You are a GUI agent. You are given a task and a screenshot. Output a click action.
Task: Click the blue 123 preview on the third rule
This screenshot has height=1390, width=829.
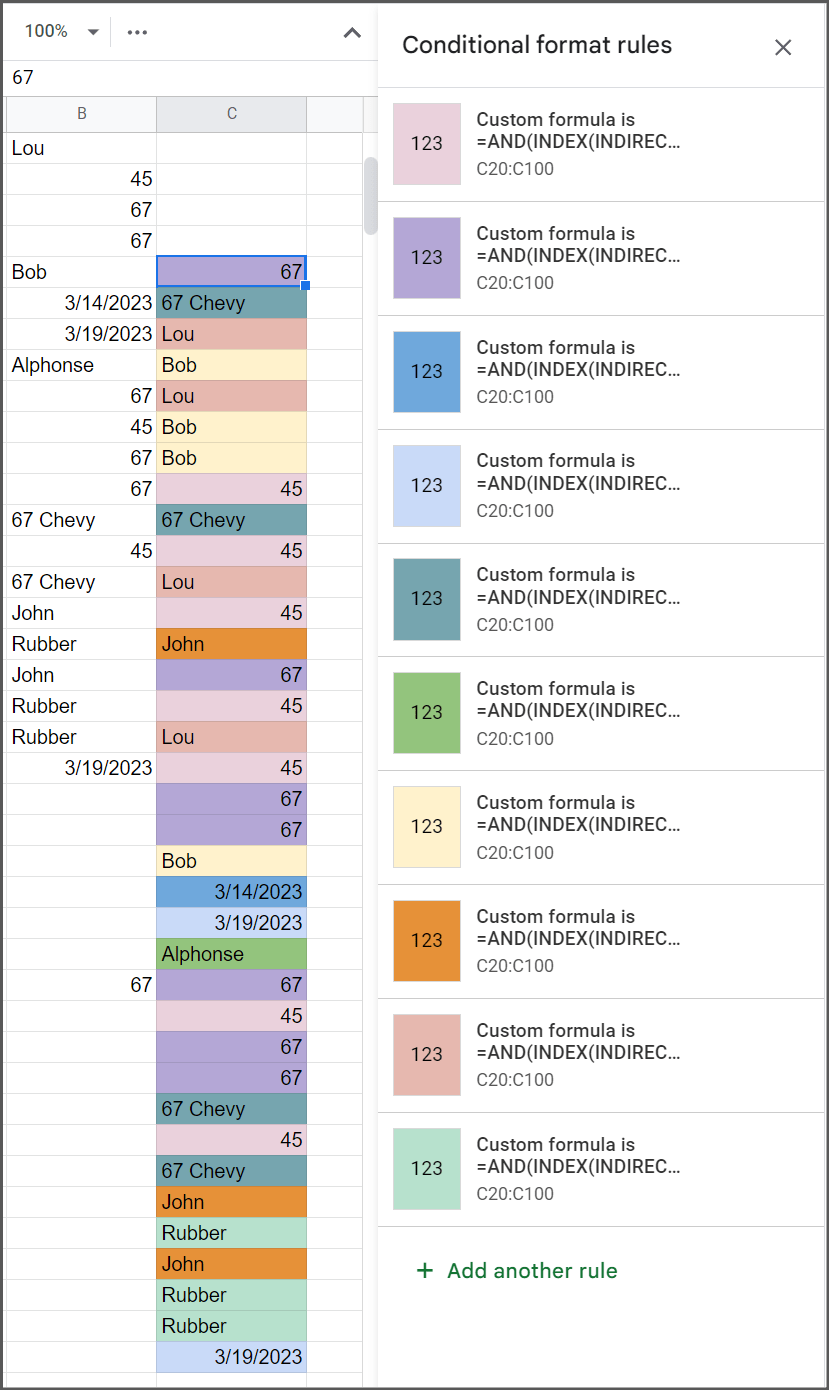tap(427, 372)
